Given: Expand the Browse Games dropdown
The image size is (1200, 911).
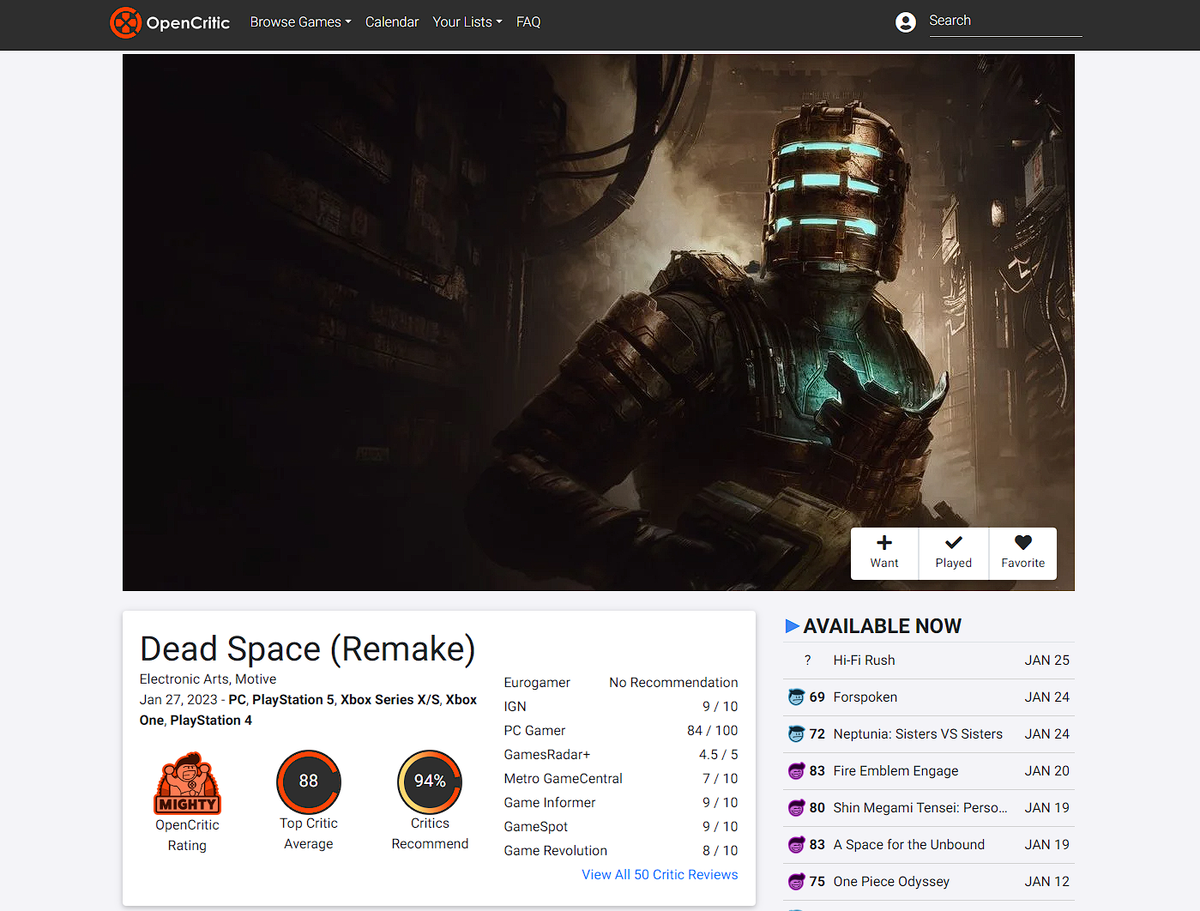Looking at the screenshot, I should [x=300, y=22].
